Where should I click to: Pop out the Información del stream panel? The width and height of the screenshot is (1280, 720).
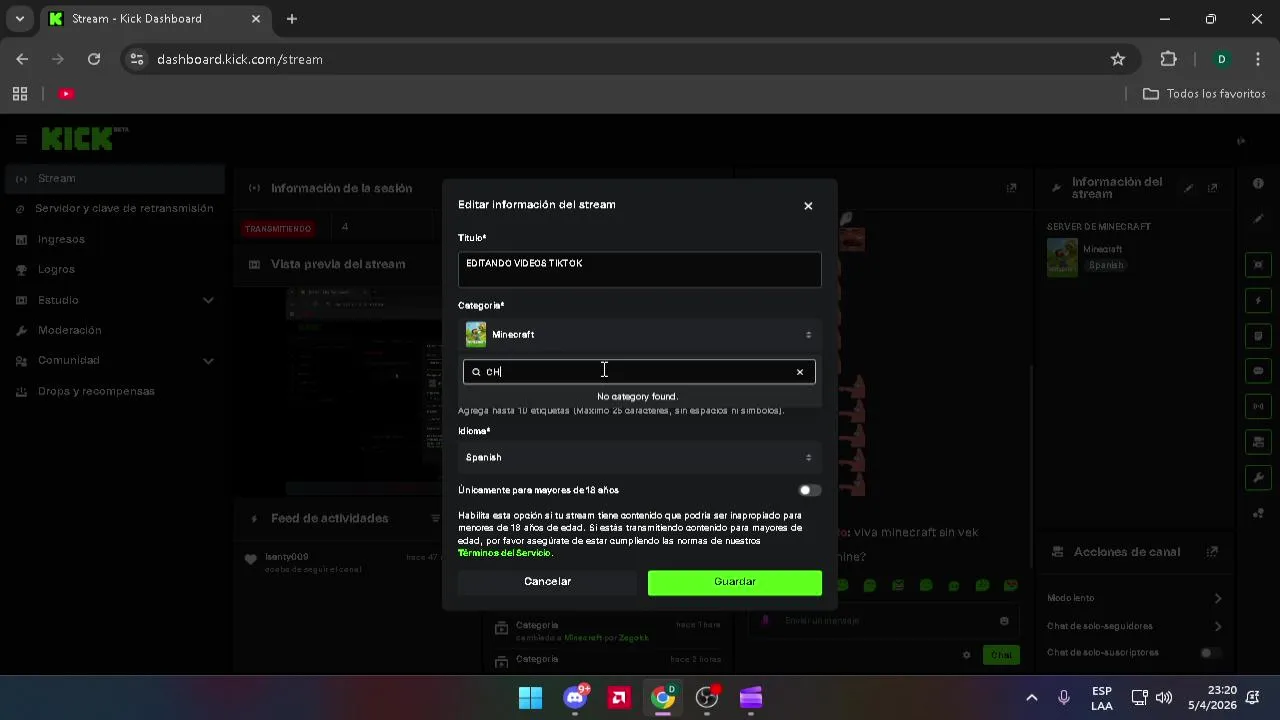[1212, 188]
